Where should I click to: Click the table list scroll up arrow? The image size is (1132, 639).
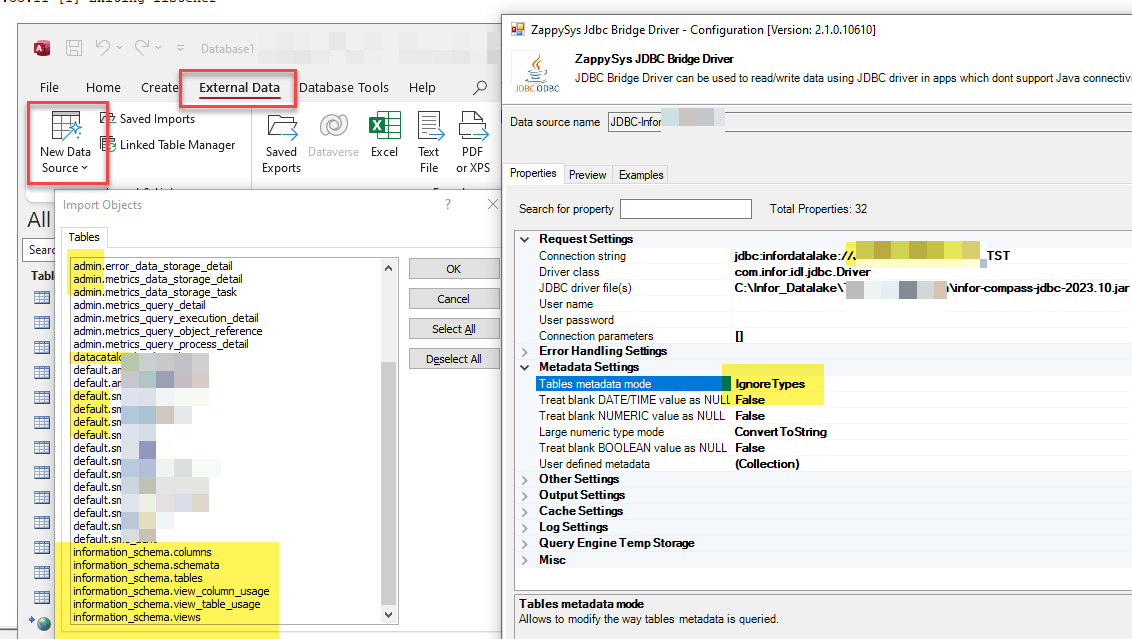pos(388,268)
